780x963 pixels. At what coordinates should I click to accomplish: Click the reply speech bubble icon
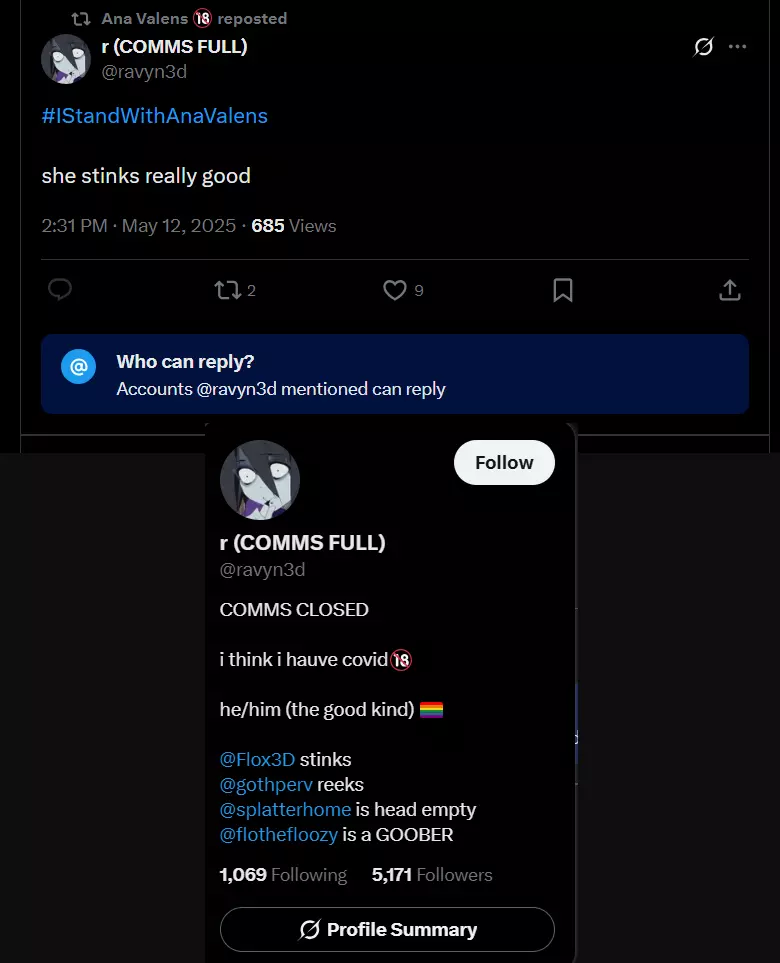(60, 290)
